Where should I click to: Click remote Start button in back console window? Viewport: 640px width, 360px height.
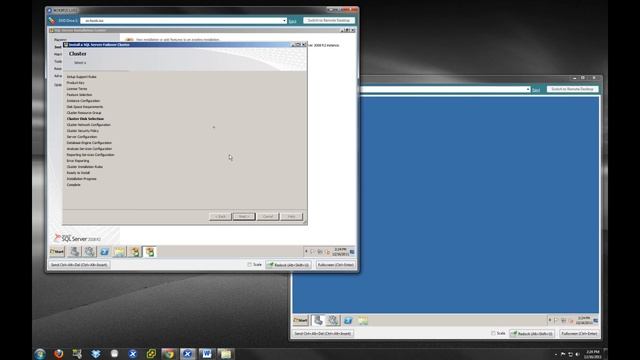(x=301, y=320)
